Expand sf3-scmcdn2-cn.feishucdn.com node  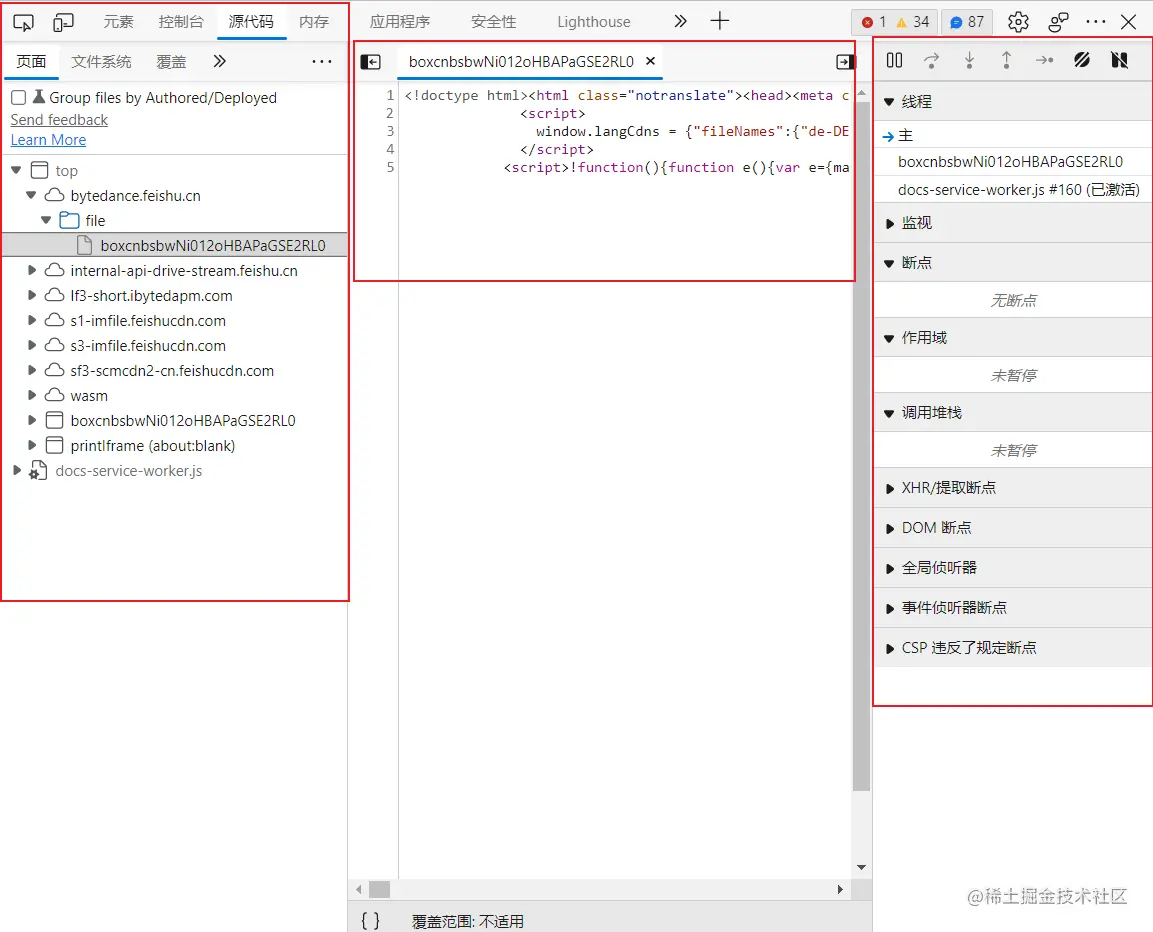(x=32, y=370)
